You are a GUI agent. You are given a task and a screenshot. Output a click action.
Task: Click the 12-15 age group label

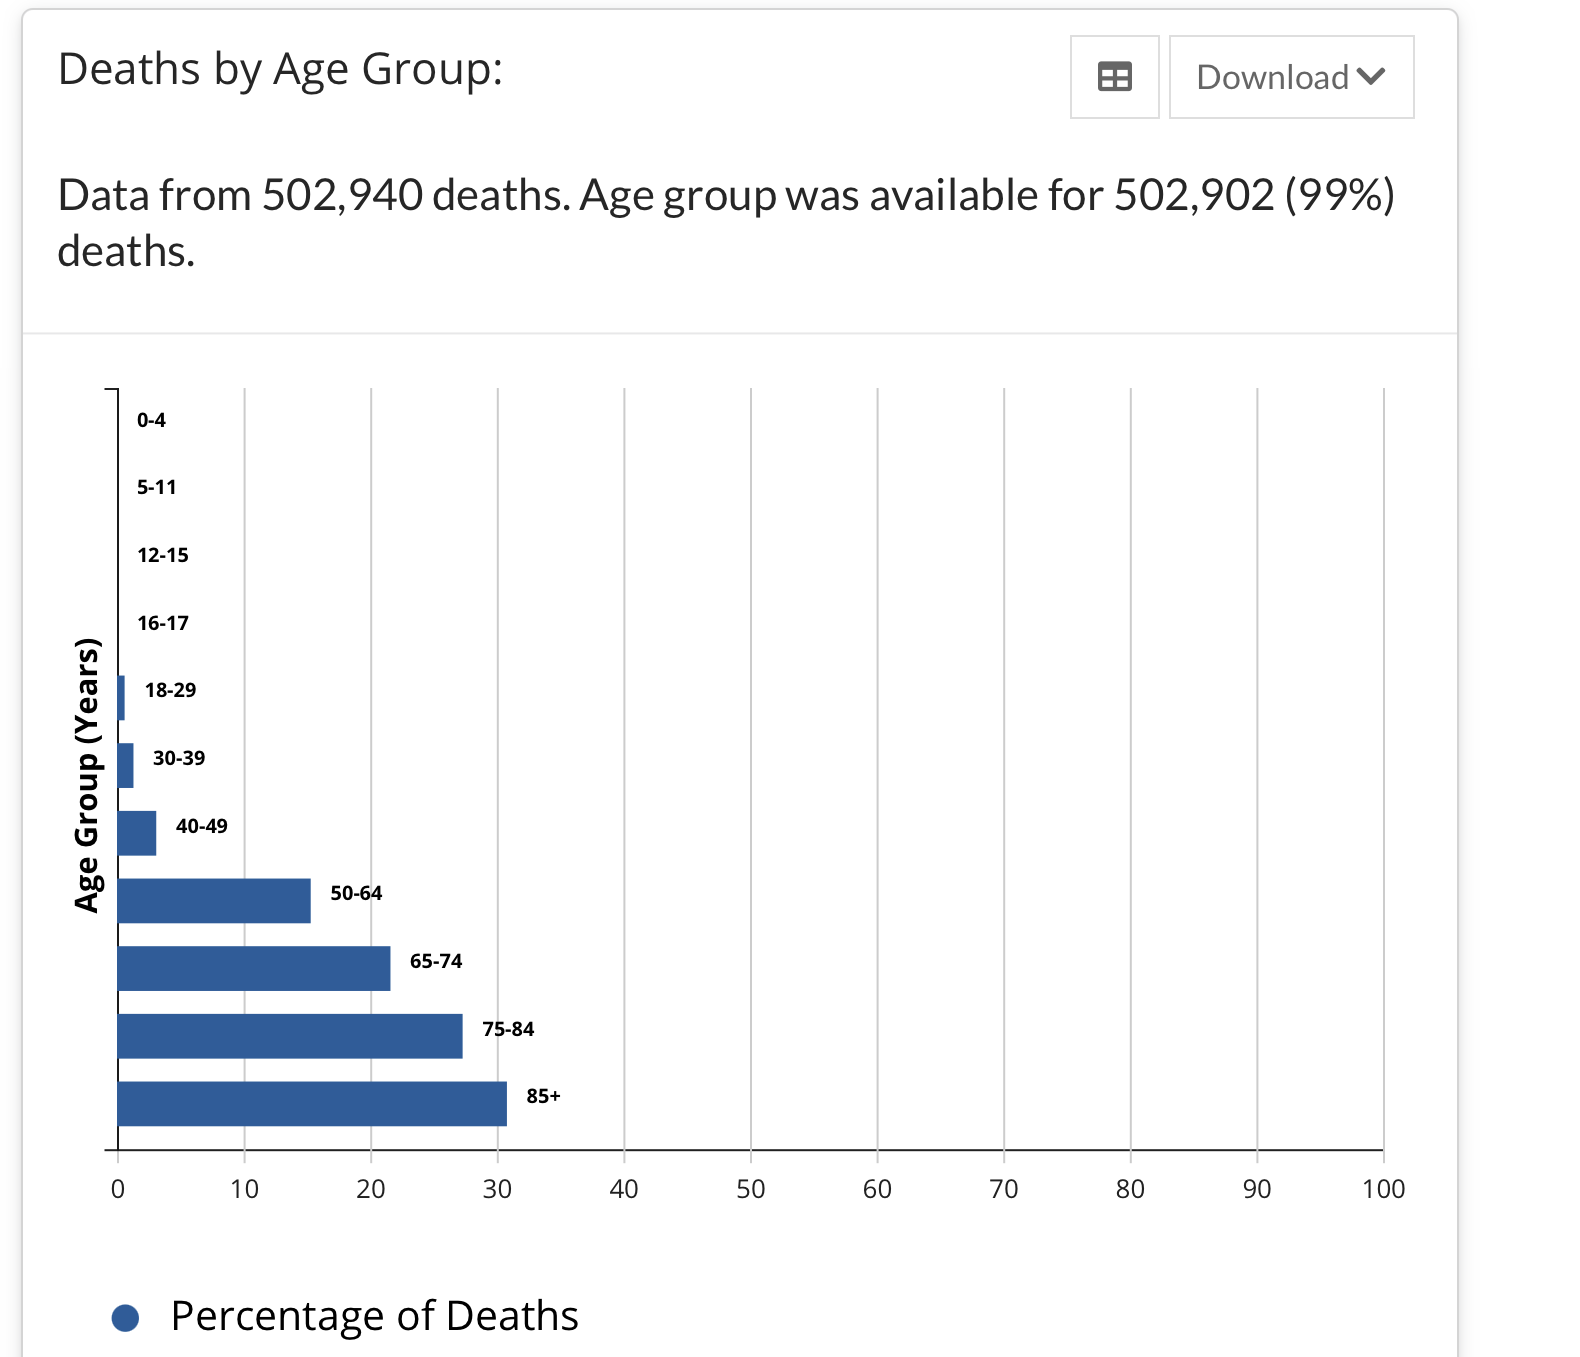pyautogui.click(x=162, y=555)
